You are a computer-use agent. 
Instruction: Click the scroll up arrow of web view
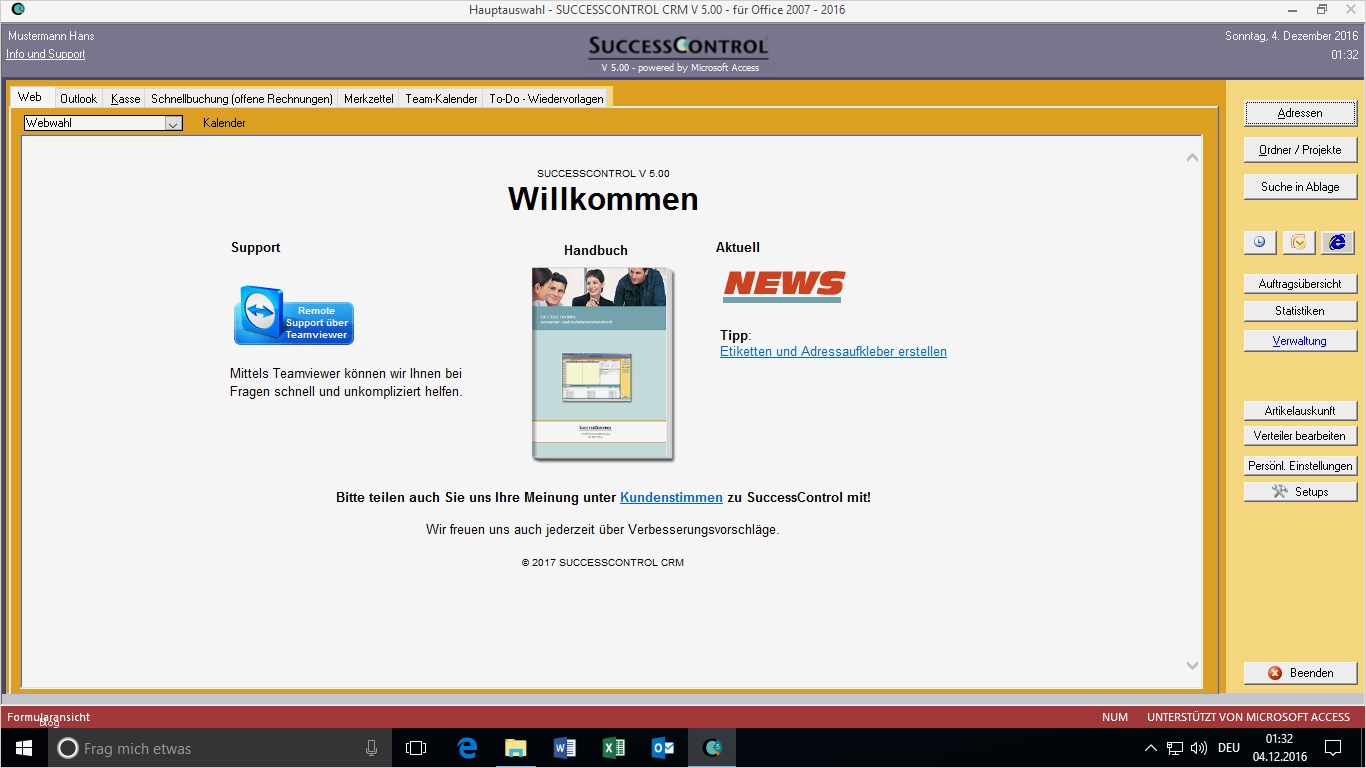tap(1192, 157)
